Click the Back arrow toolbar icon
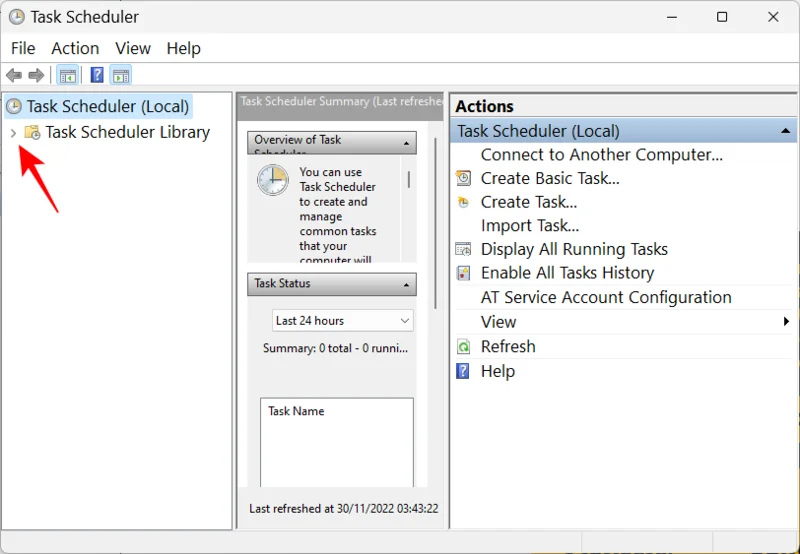 tap(14, 76)
